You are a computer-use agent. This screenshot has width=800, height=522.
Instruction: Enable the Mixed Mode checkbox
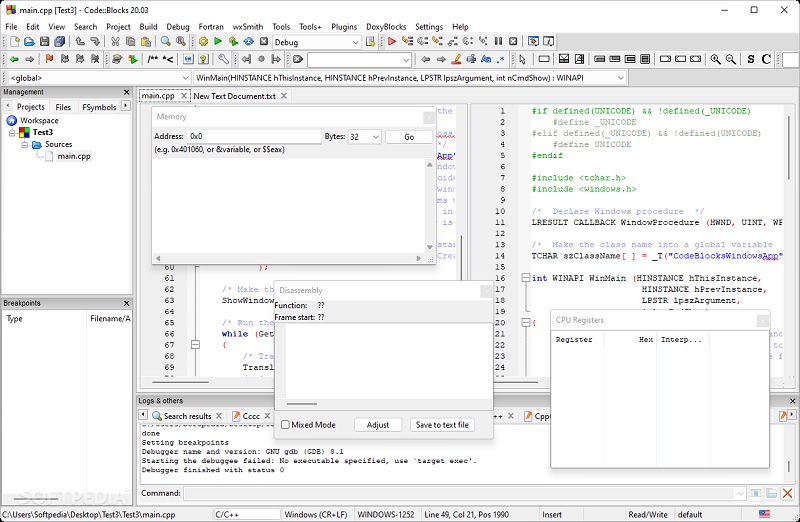(x=285, y=425)
